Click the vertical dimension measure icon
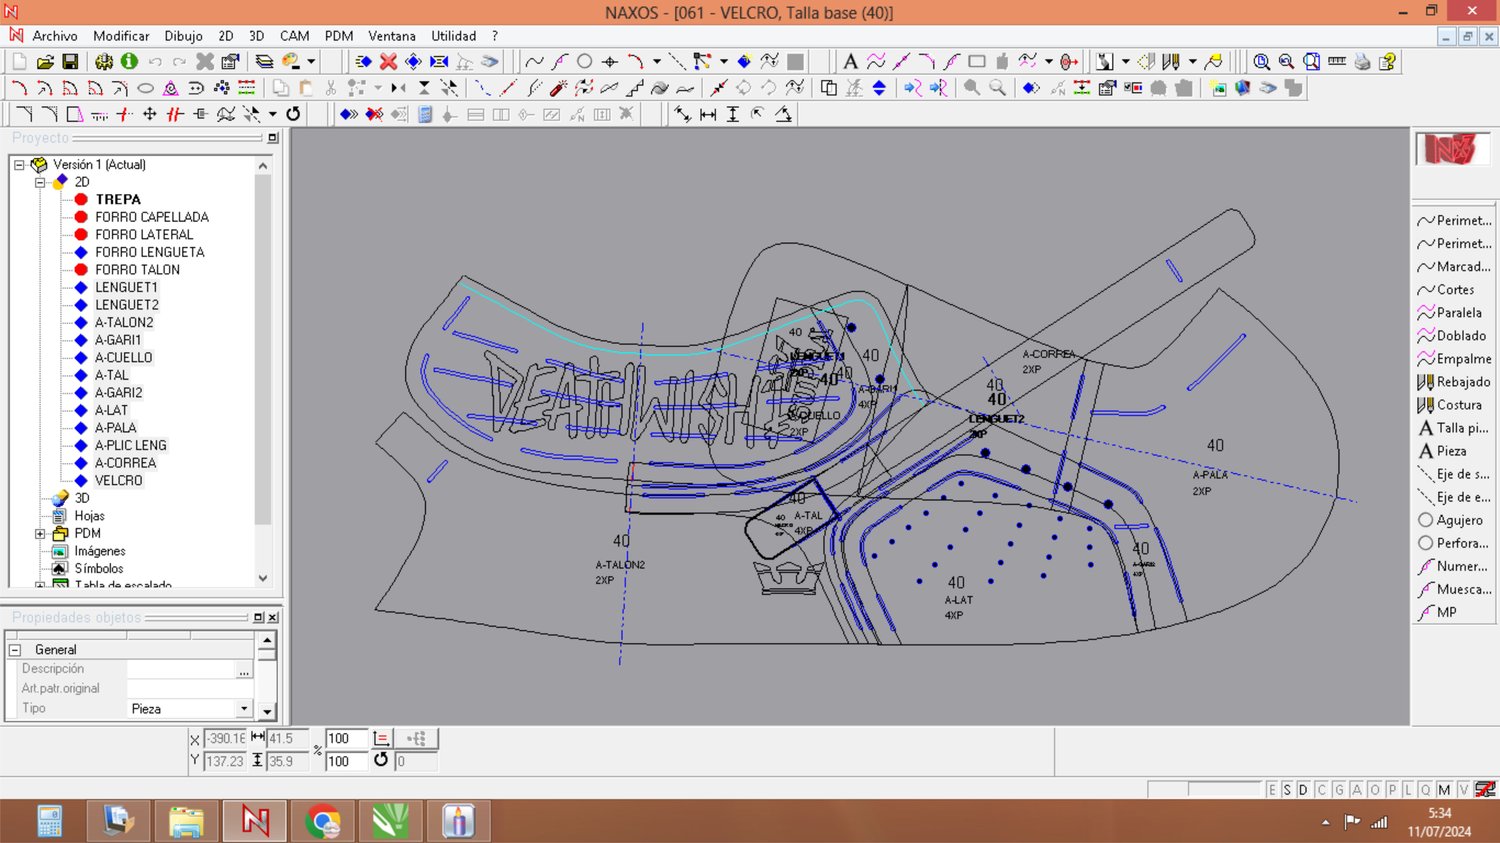 pos(733,114)
